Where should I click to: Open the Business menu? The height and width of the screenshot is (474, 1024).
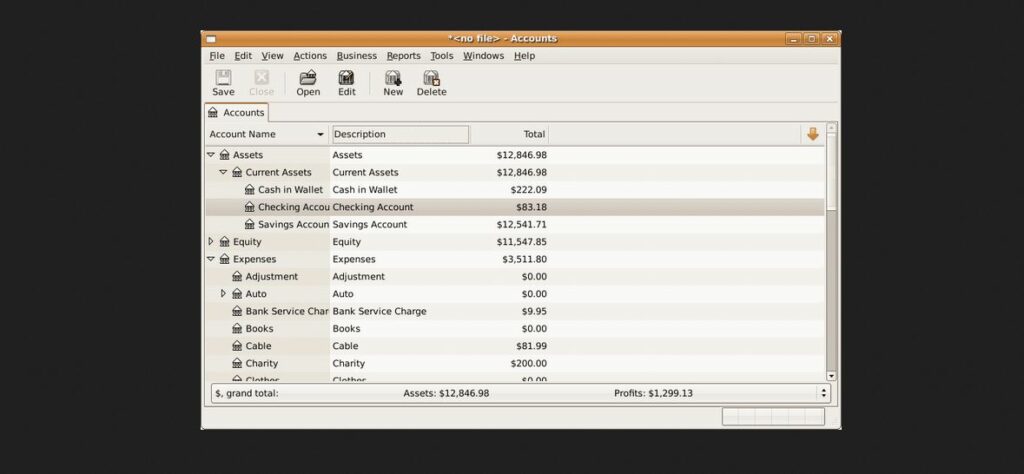(x=357, y=56)
